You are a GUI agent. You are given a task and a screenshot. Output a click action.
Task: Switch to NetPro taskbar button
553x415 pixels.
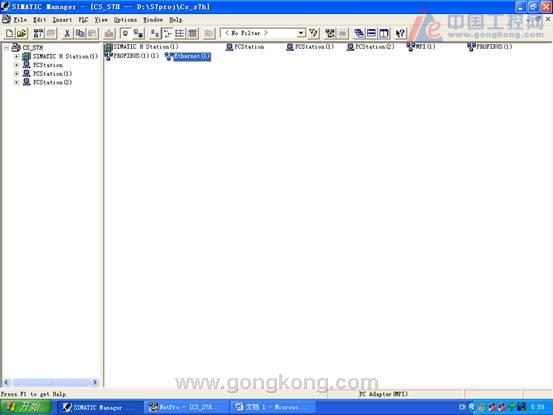pos(186,407)
